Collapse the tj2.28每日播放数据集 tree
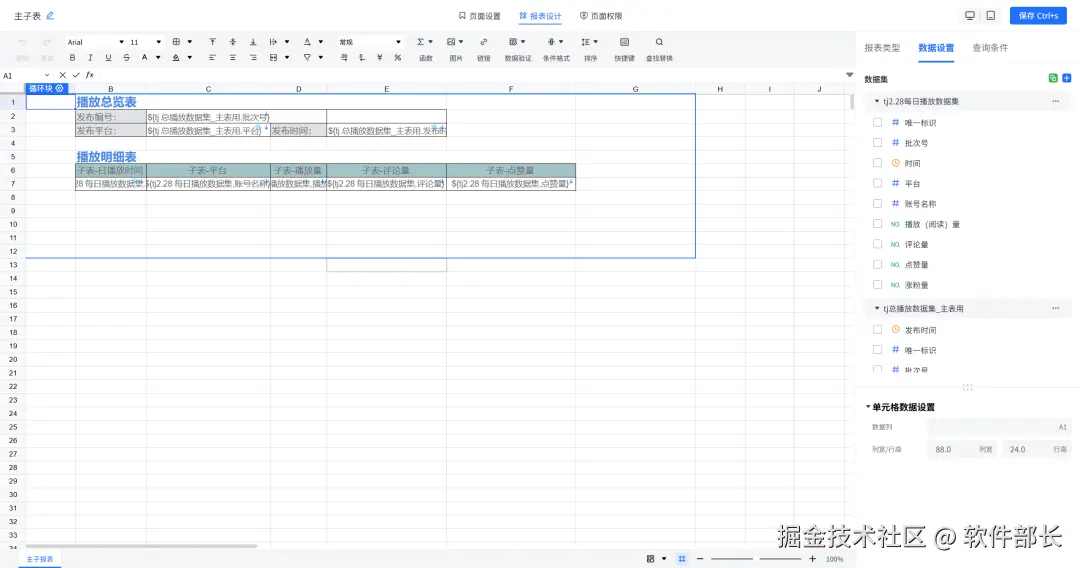The image size is (1080, 568). pos(877,101)
